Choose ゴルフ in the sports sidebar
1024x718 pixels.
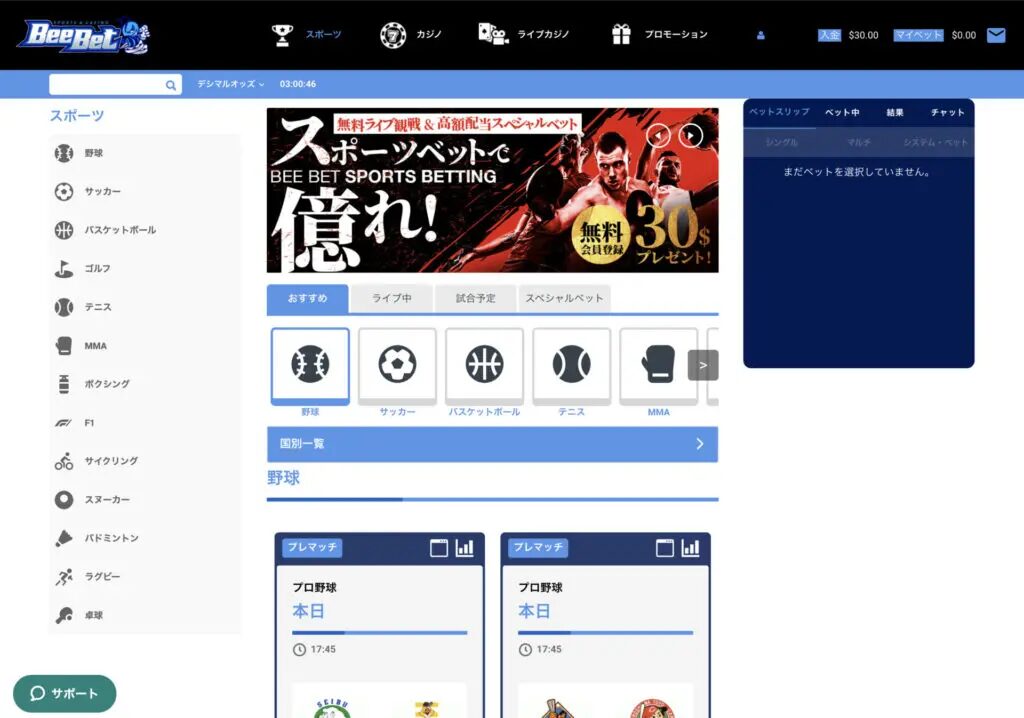(144, 269)
